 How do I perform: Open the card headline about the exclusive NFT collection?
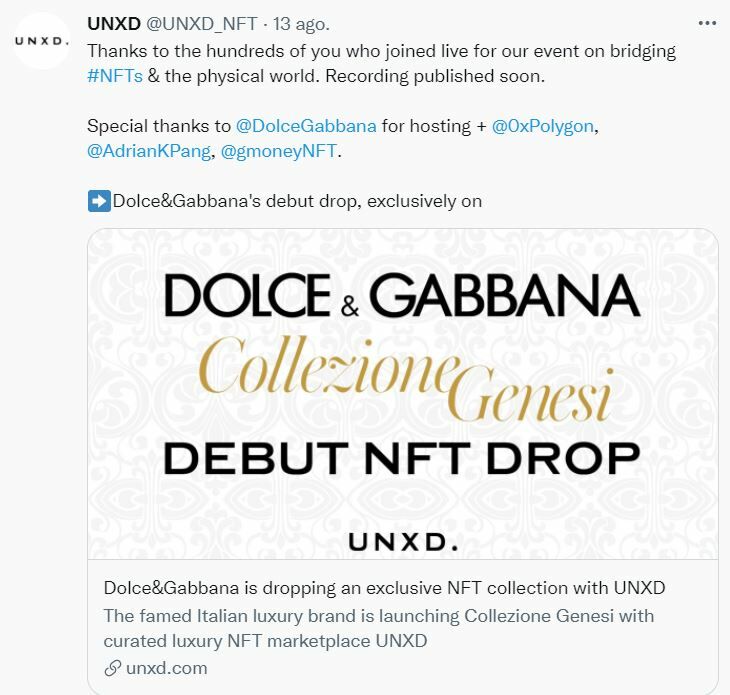(x=384, y=587)
